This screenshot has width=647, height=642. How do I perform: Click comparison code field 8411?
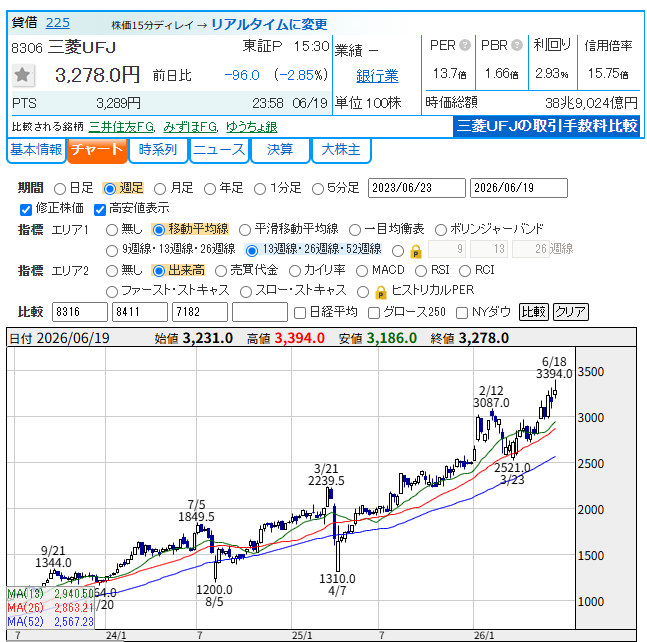point(140,312)
